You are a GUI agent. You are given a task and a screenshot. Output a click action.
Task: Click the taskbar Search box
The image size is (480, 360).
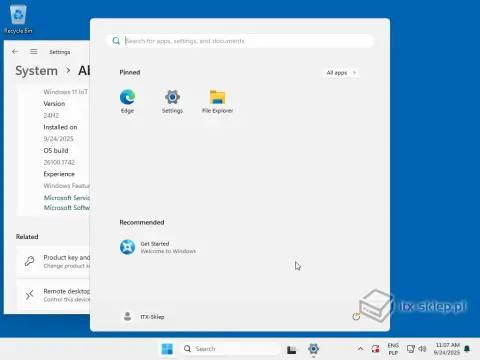click(230, 349)
